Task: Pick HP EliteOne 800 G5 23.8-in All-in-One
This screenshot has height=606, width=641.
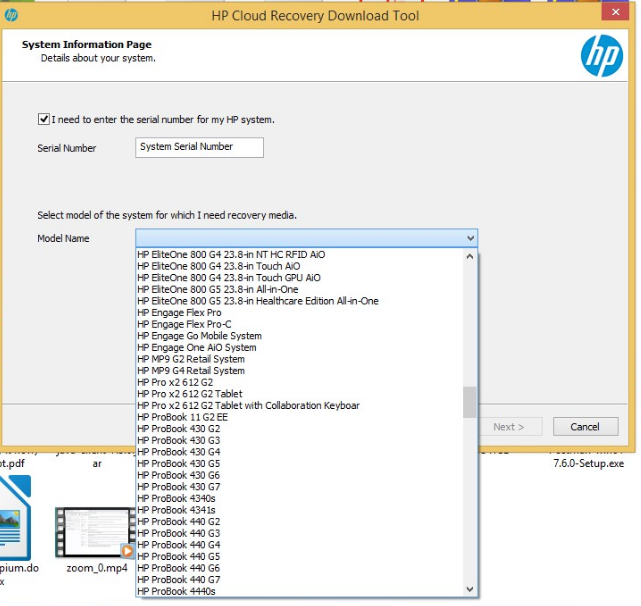Action: tap(217, 289)
